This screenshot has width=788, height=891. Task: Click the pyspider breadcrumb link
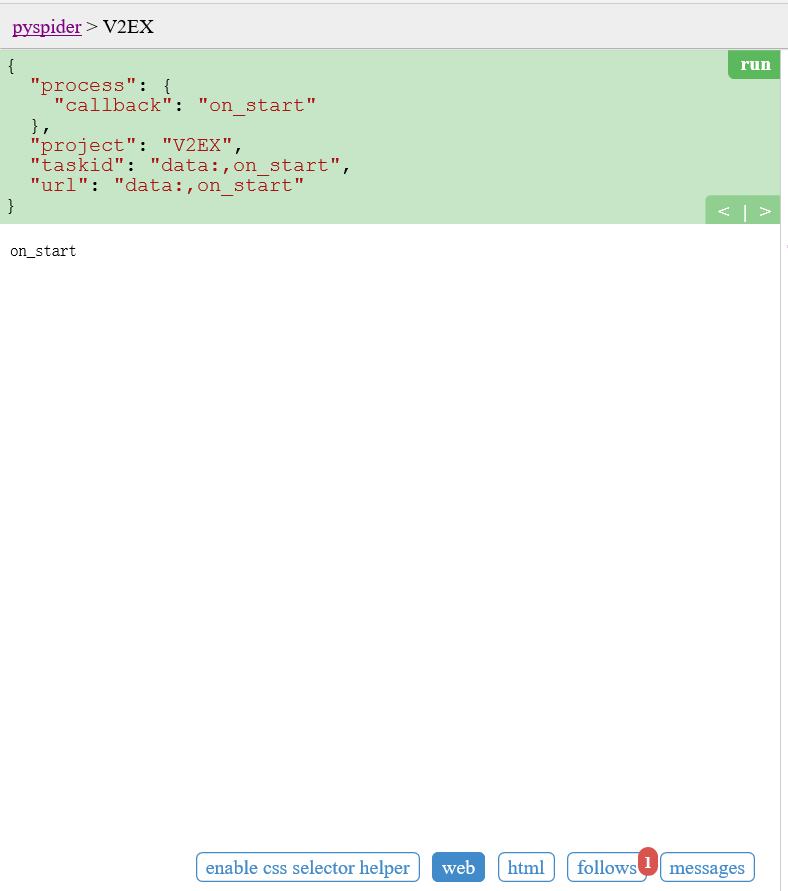46,27
